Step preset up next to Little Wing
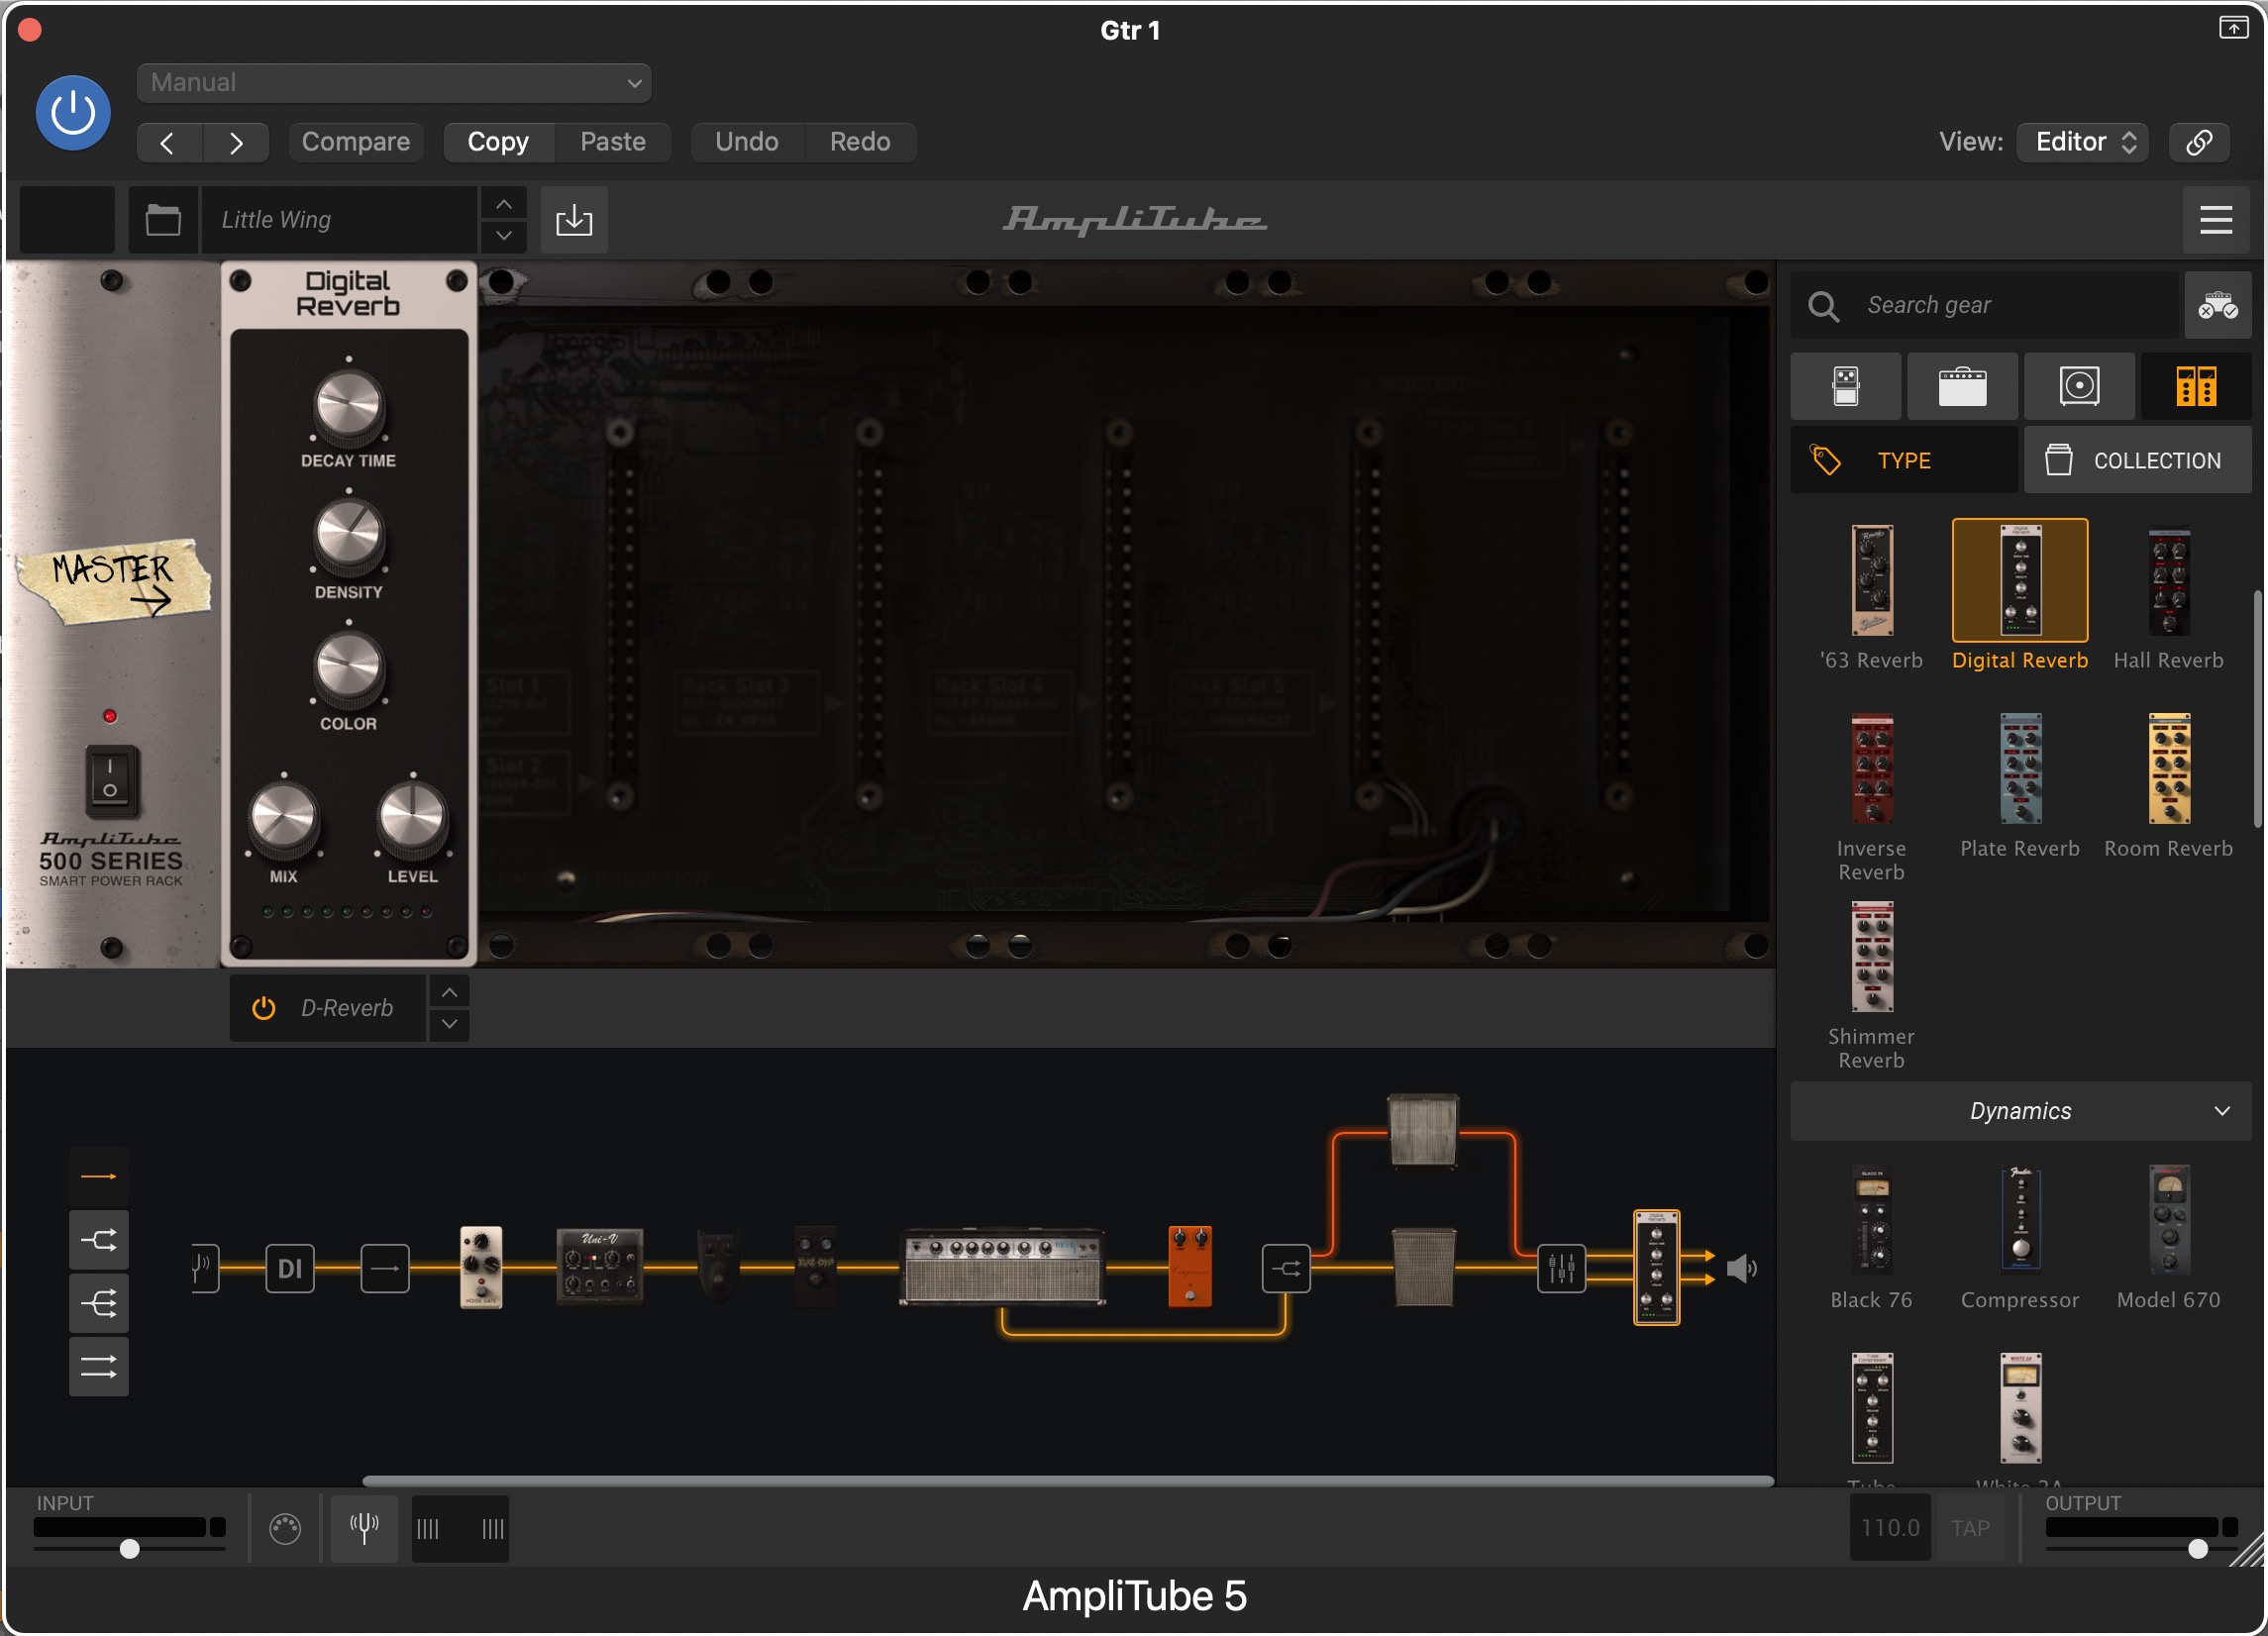This screenshot has height=1636, width=2268. (504, 204)
